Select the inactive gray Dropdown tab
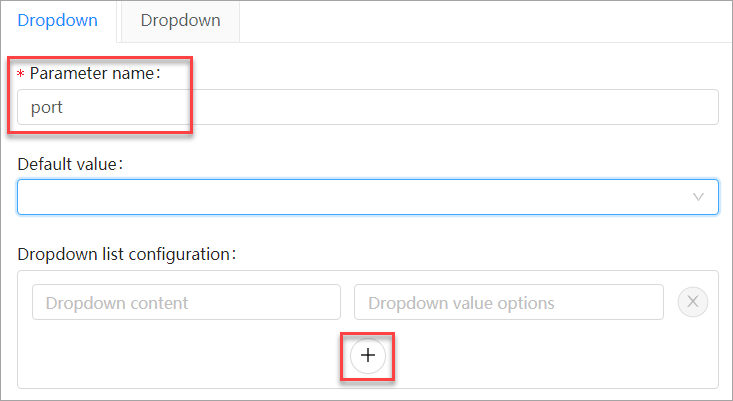Viewport: 733px width, 401px height. click(x=180, y=20)
